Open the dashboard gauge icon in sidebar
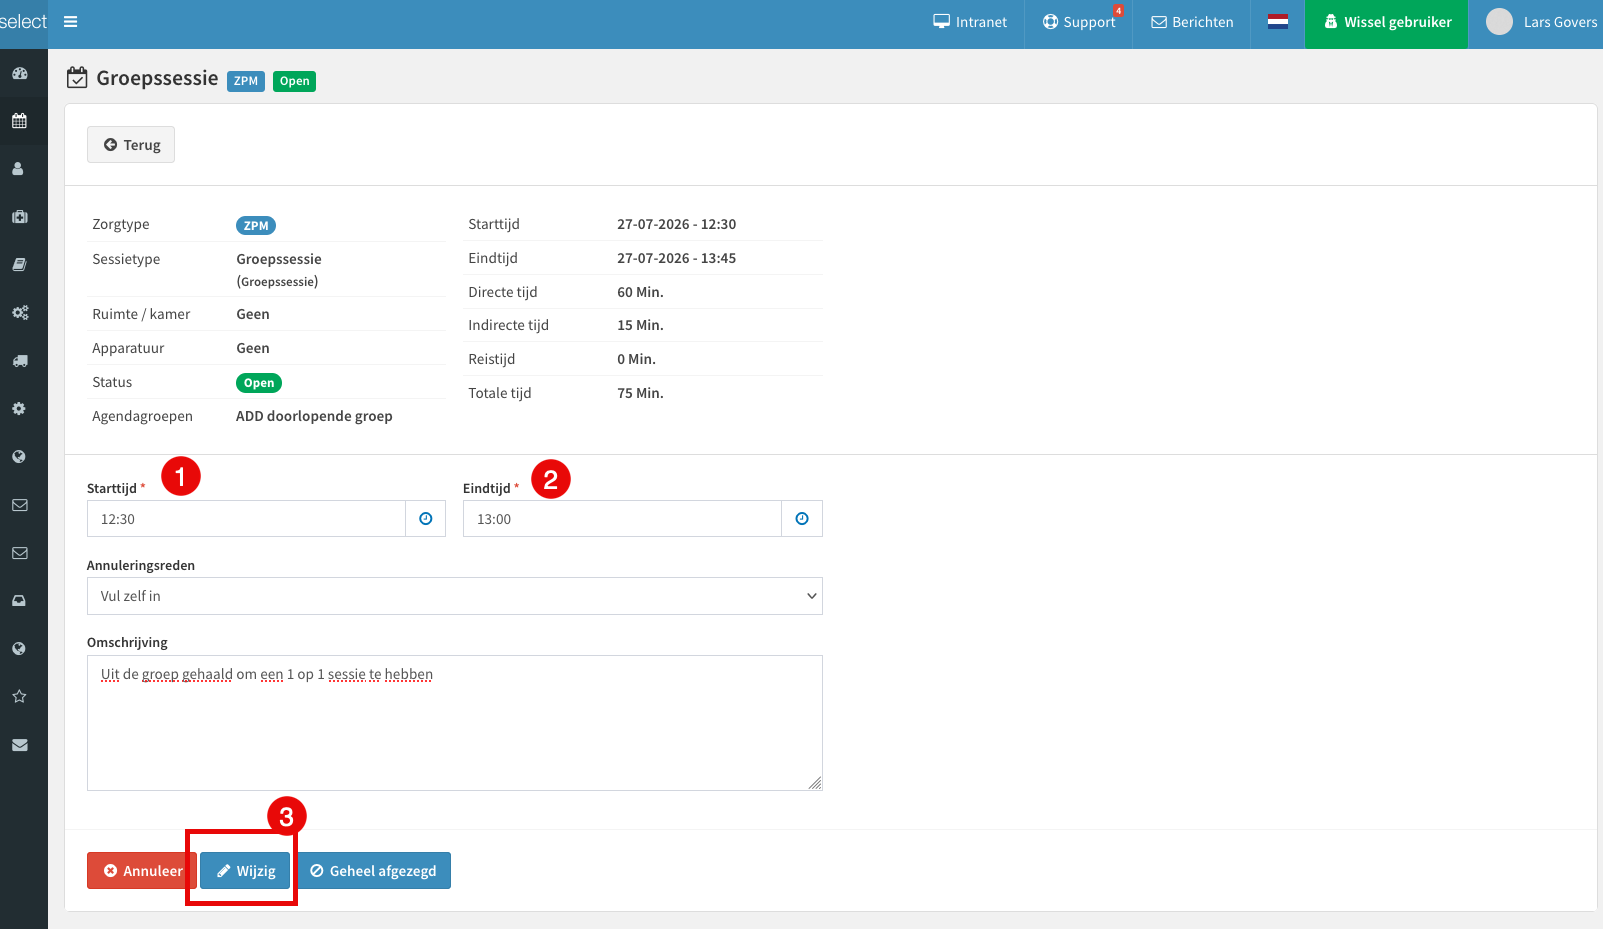 tap(19, 73)
